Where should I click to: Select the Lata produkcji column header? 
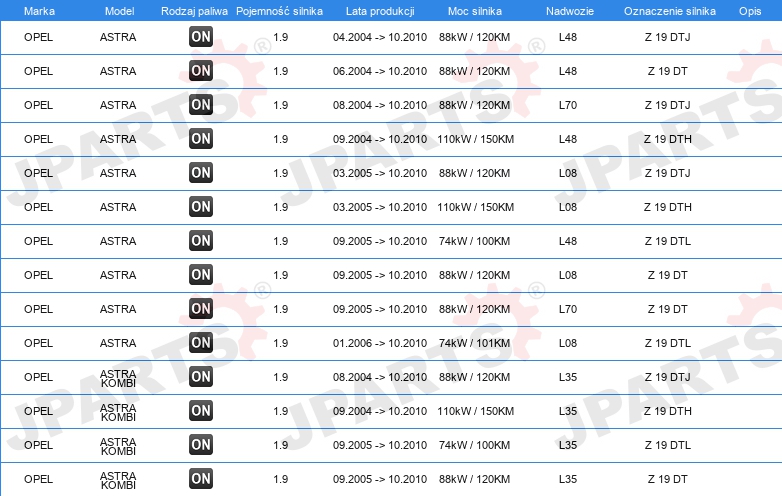tap(380, 11)
